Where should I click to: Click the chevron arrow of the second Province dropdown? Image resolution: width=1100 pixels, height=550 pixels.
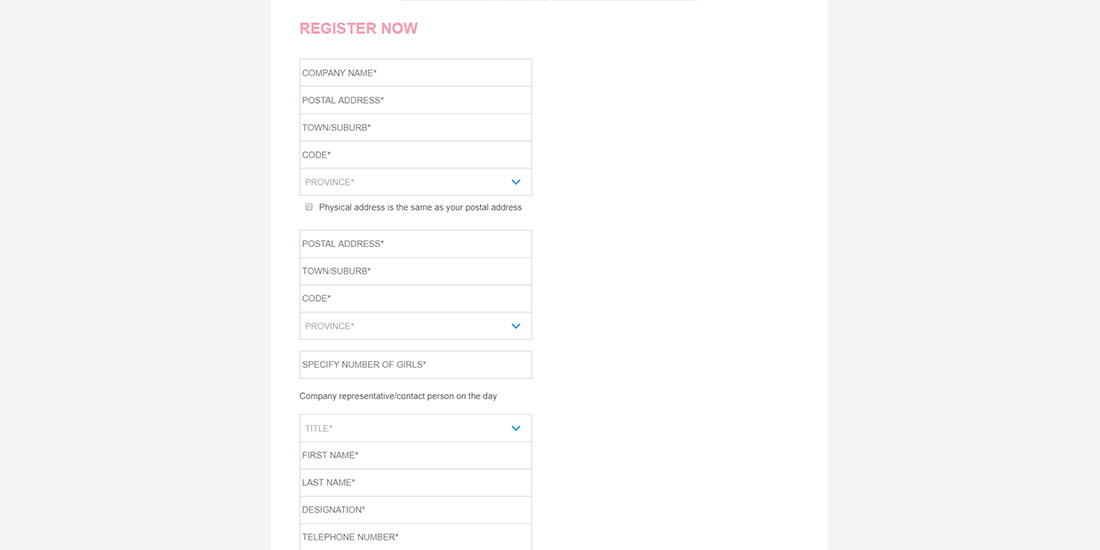(516, 326)
